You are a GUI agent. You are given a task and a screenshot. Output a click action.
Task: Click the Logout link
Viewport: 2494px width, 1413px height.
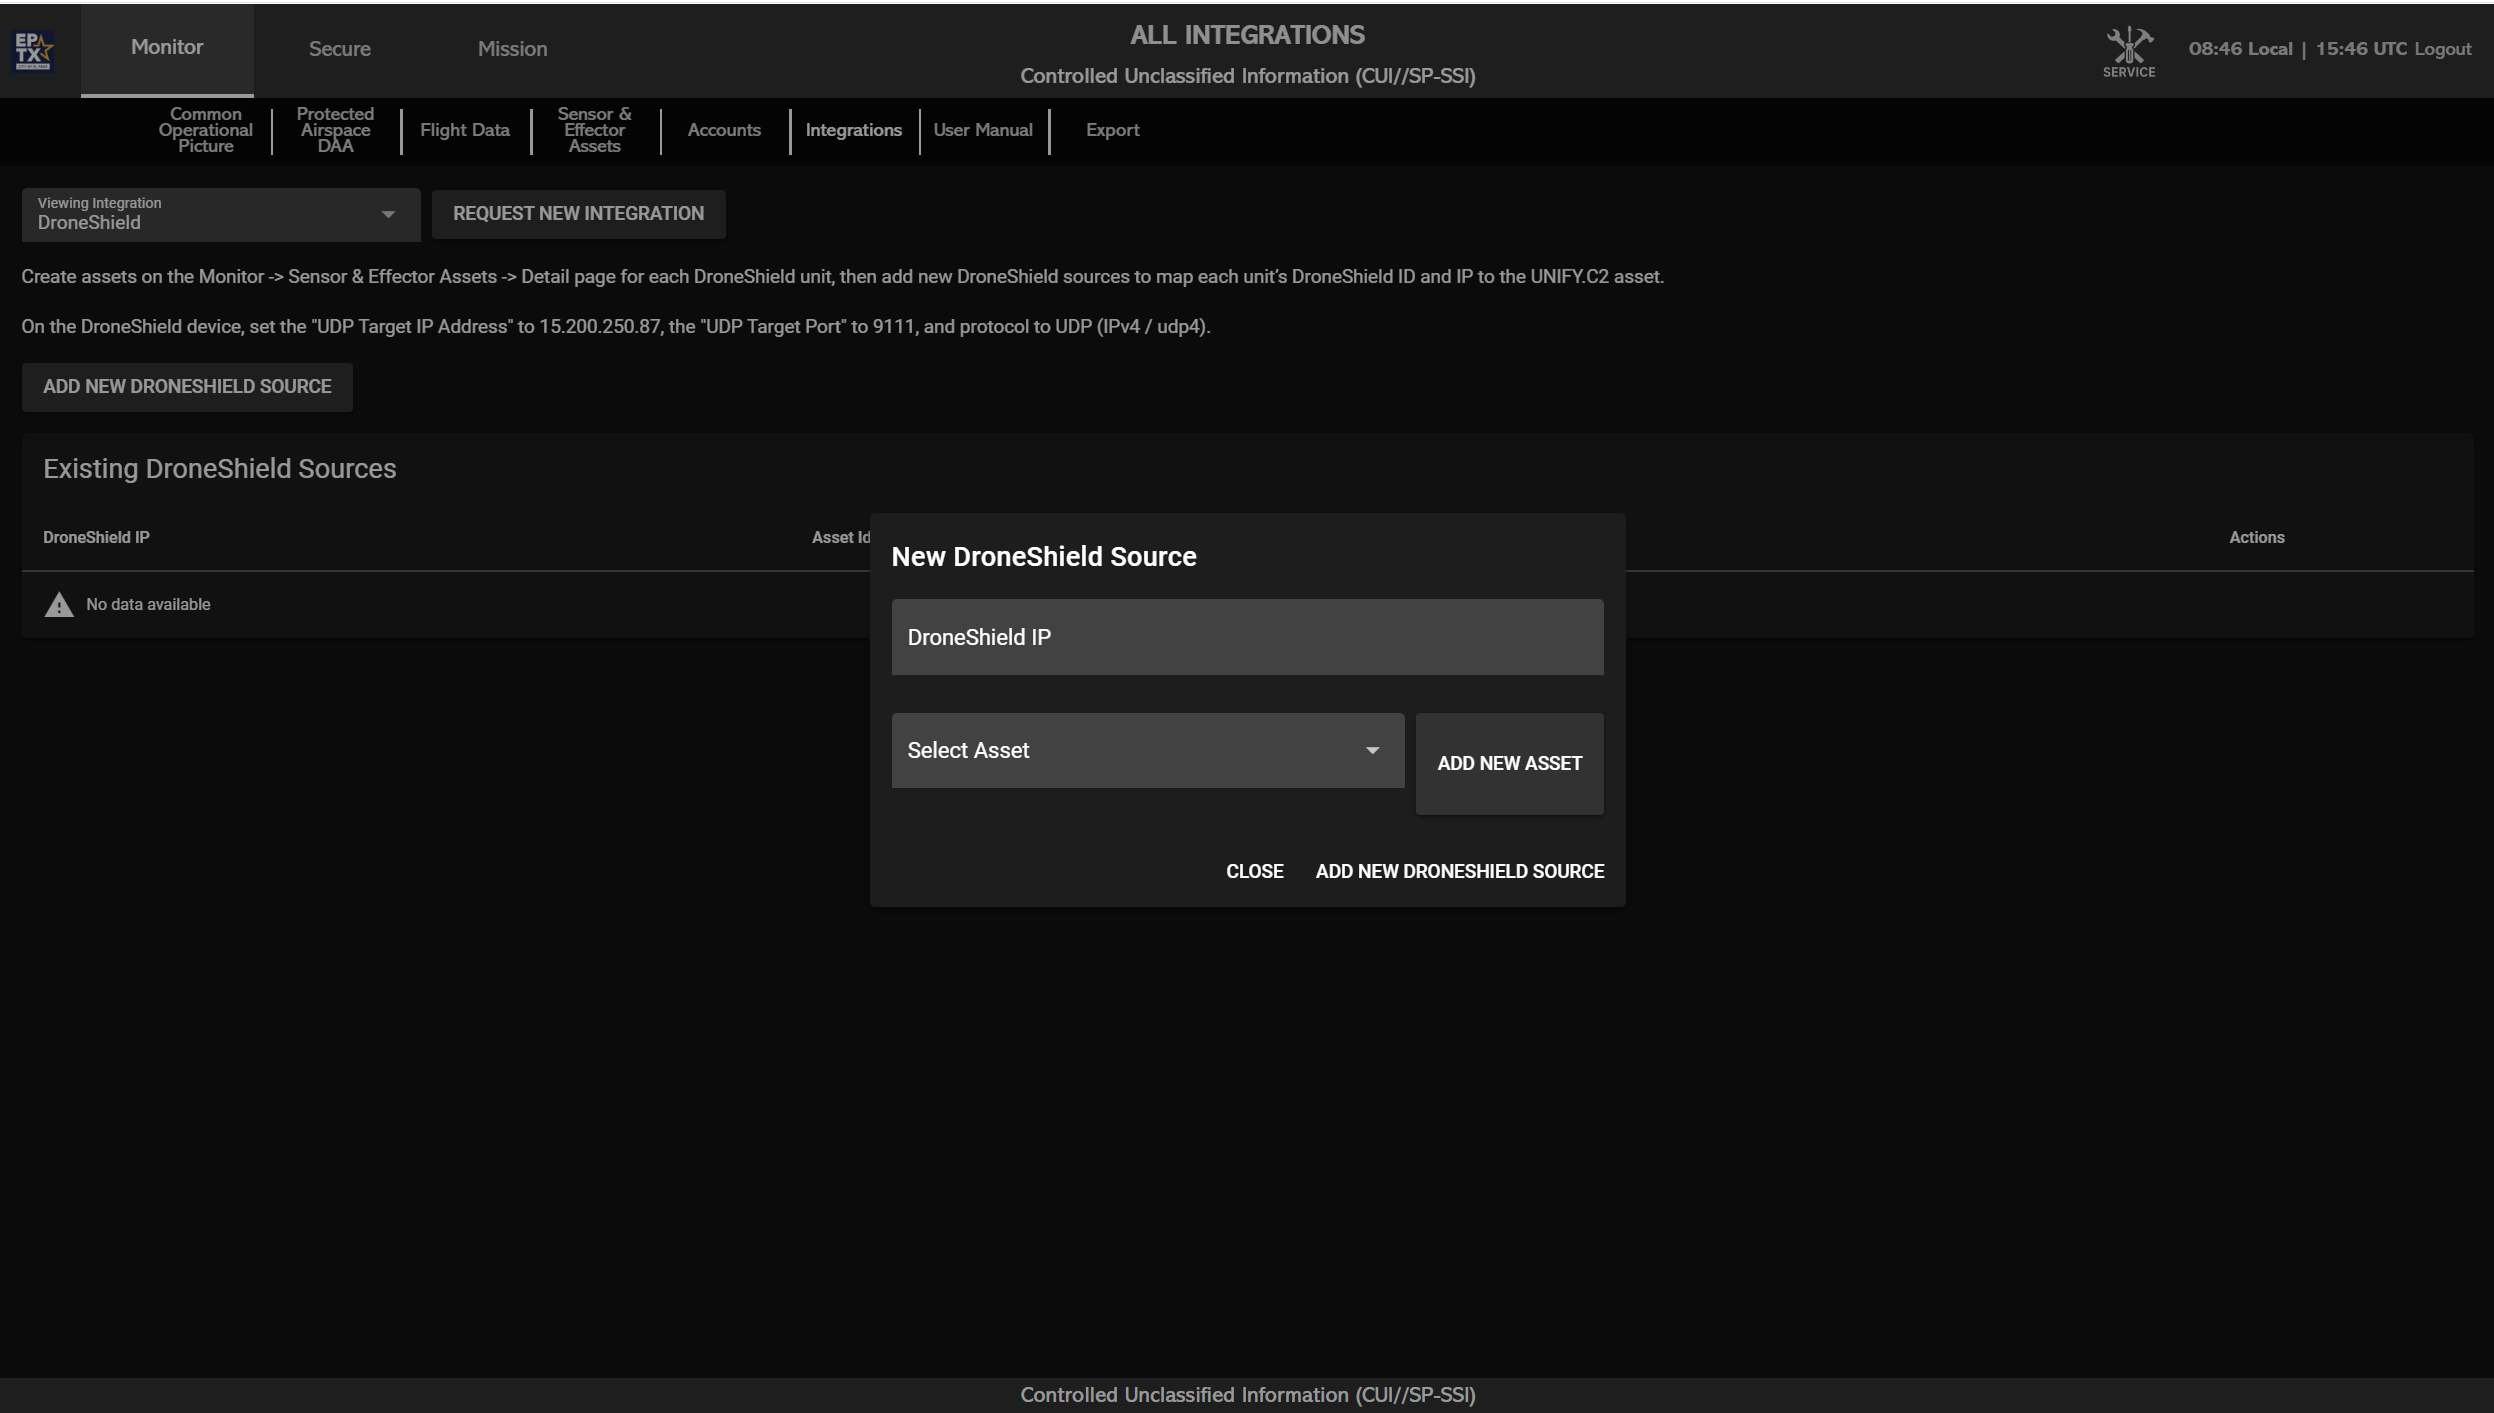2442,49
